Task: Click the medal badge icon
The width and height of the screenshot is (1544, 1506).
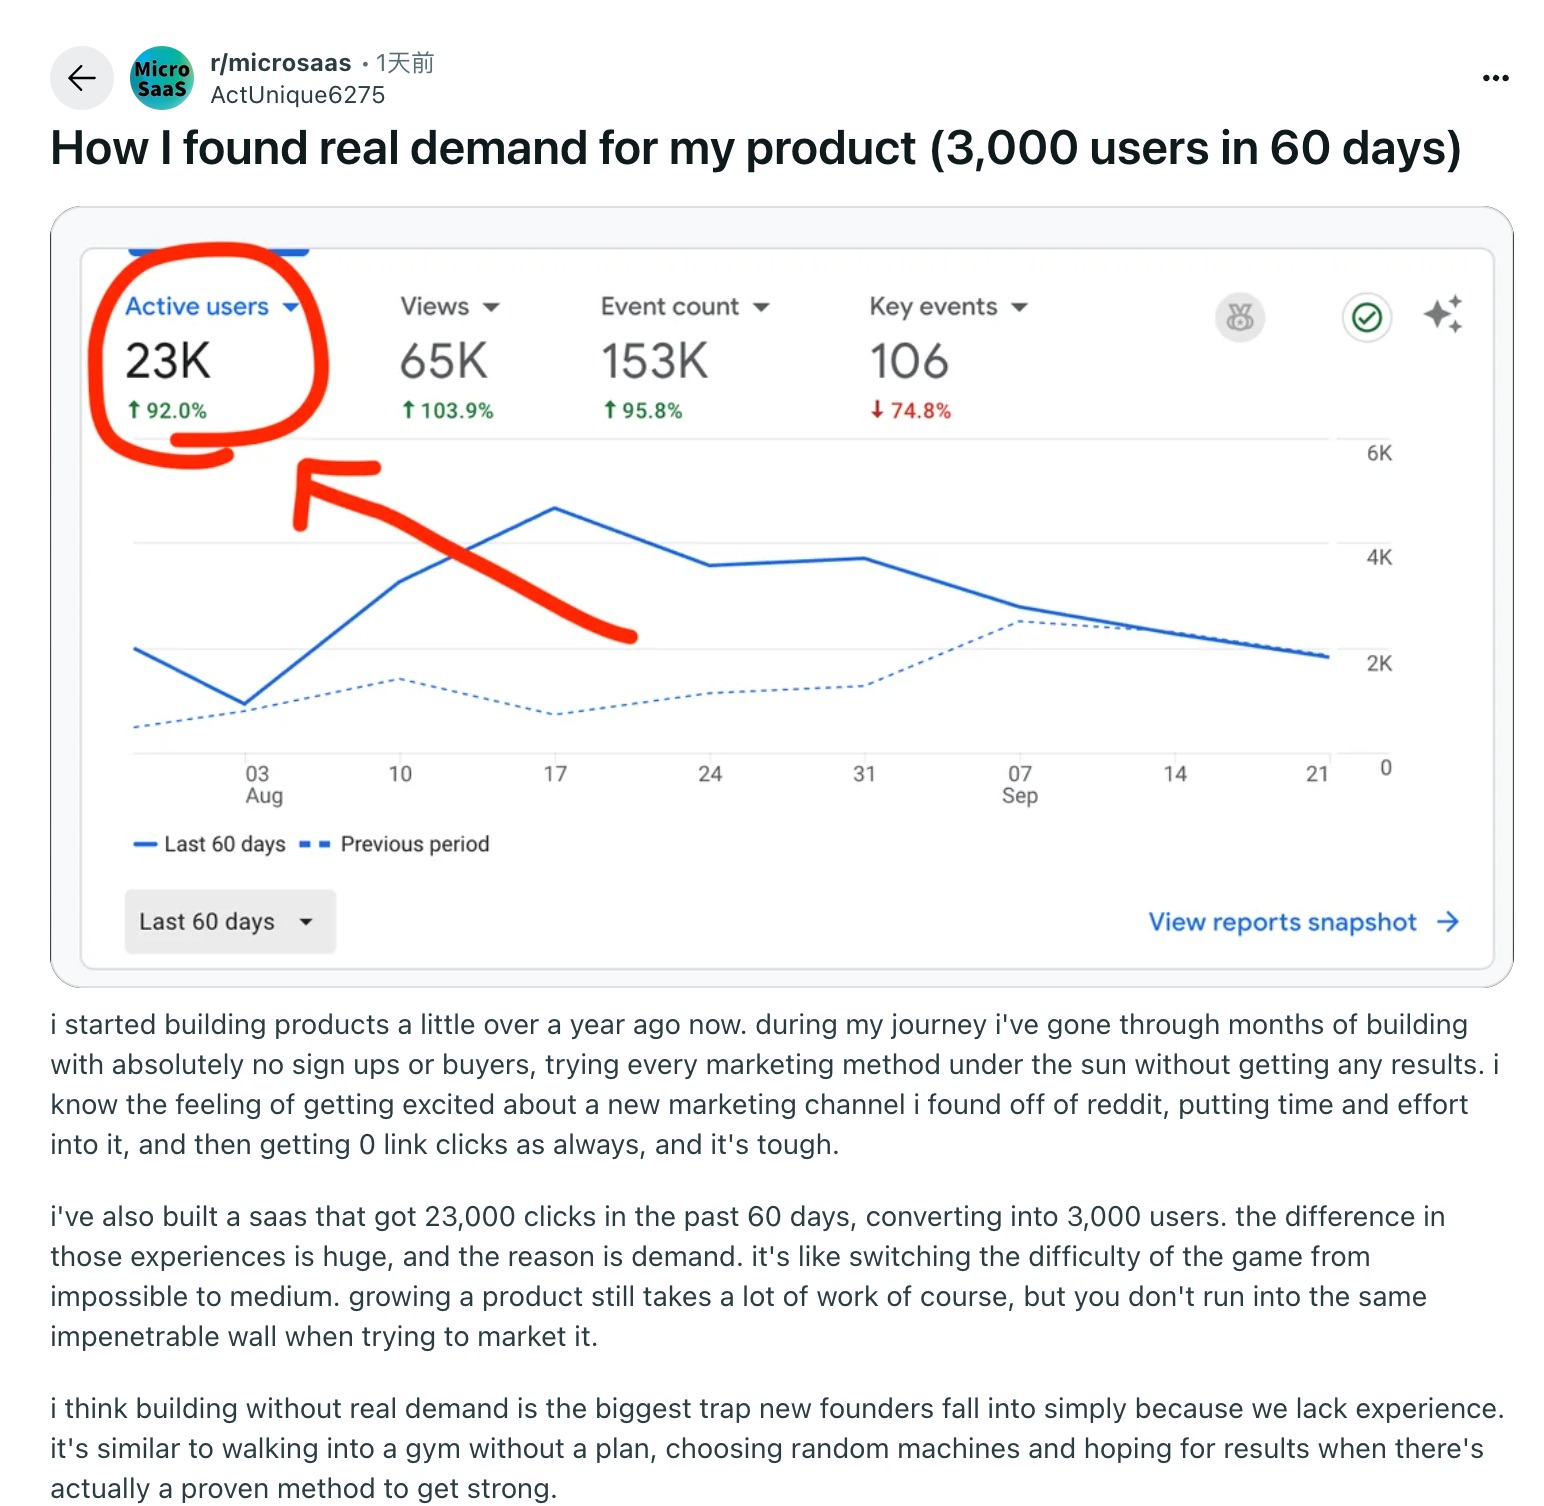Action: pos(1239,318)
